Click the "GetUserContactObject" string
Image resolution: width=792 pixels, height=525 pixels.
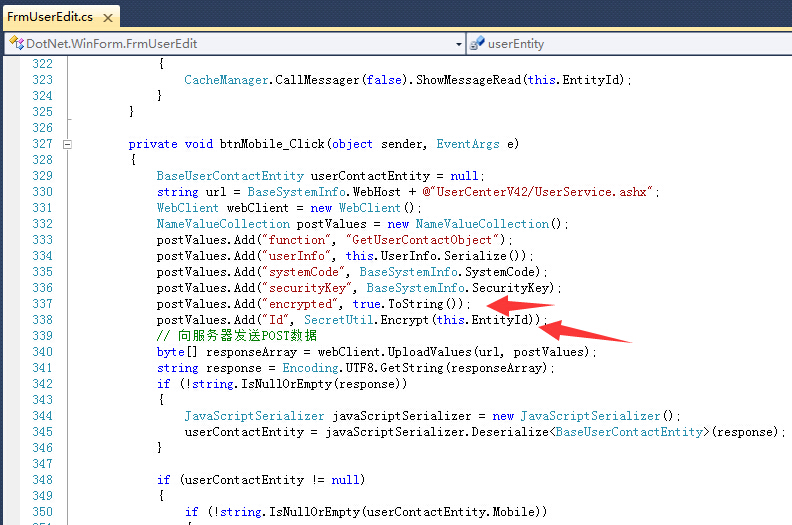point(425,240)
